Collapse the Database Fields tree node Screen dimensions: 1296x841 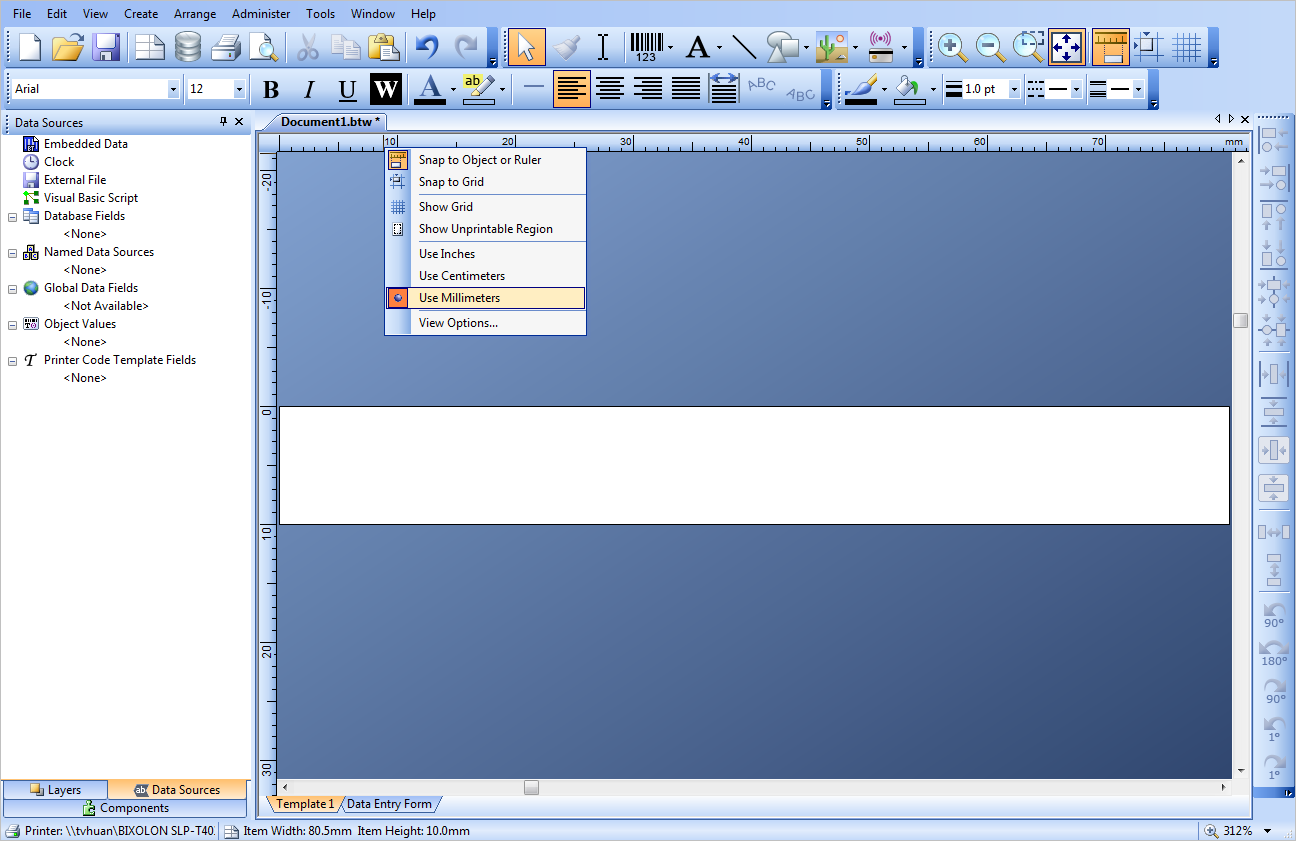[13, 216]
